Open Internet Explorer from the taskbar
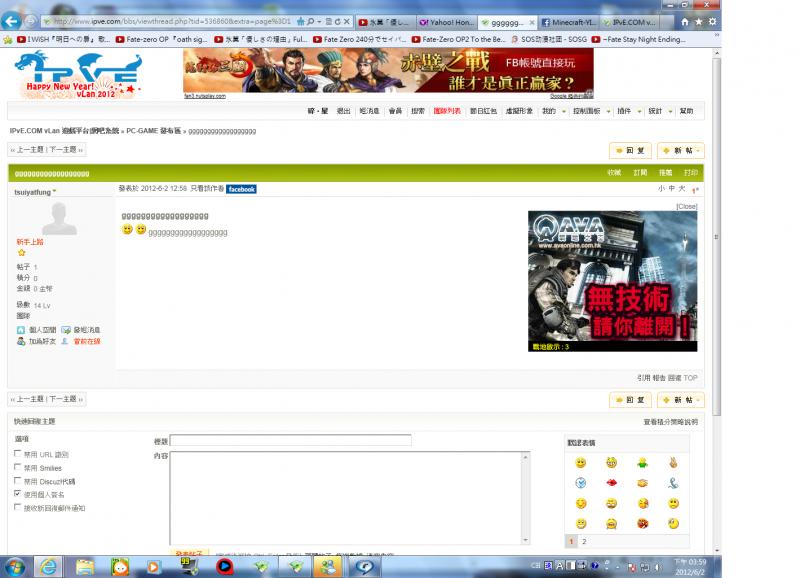 [48, 567]
